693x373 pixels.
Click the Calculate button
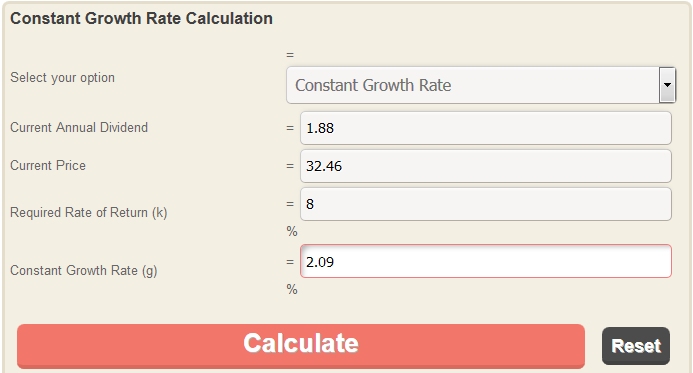(x=301, y=346)
